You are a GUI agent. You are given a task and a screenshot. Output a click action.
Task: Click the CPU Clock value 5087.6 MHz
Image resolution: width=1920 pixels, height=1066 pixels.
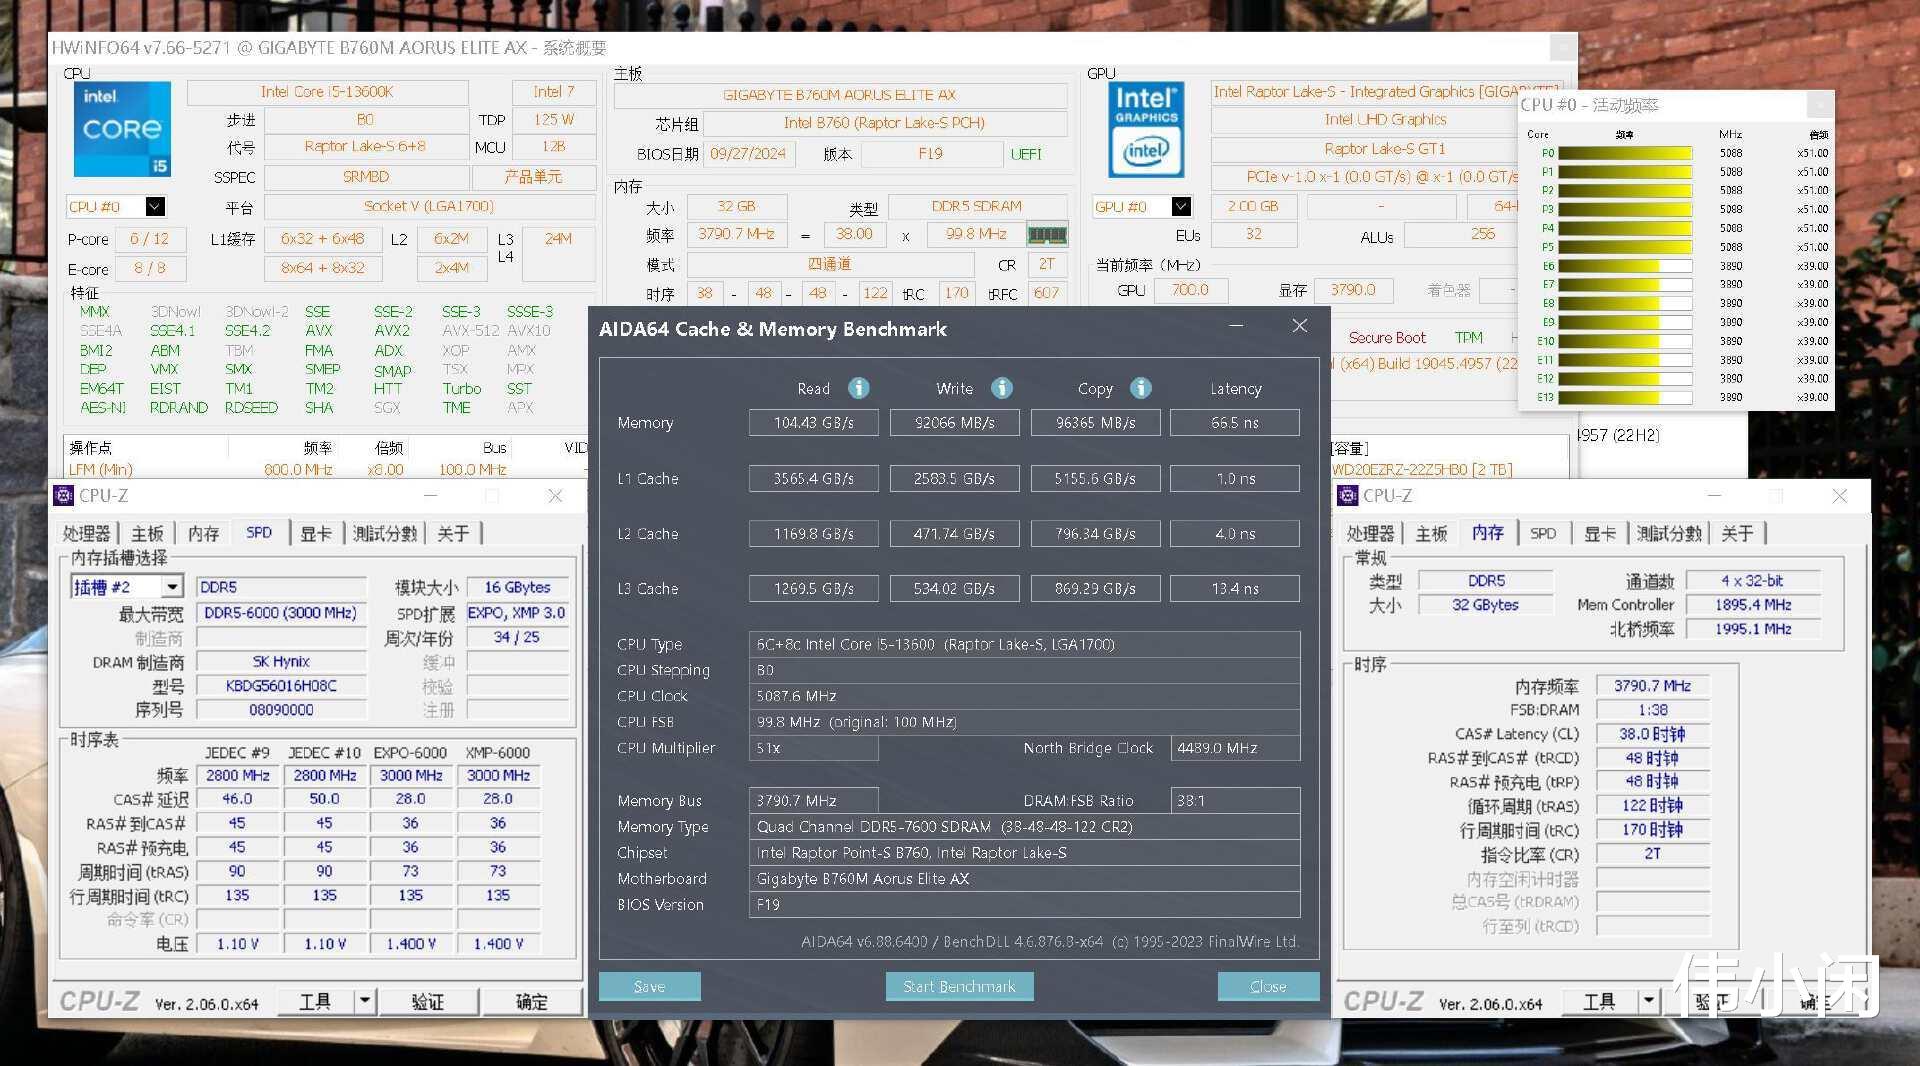pos(1025,696)
